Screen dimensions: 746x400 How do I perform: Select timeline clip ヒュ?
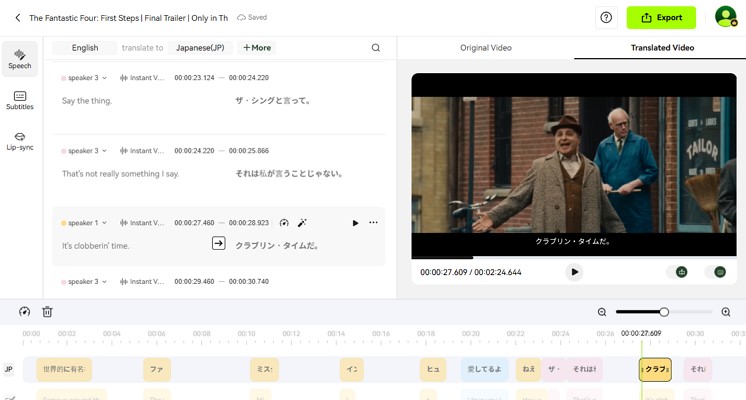[433, 370]
